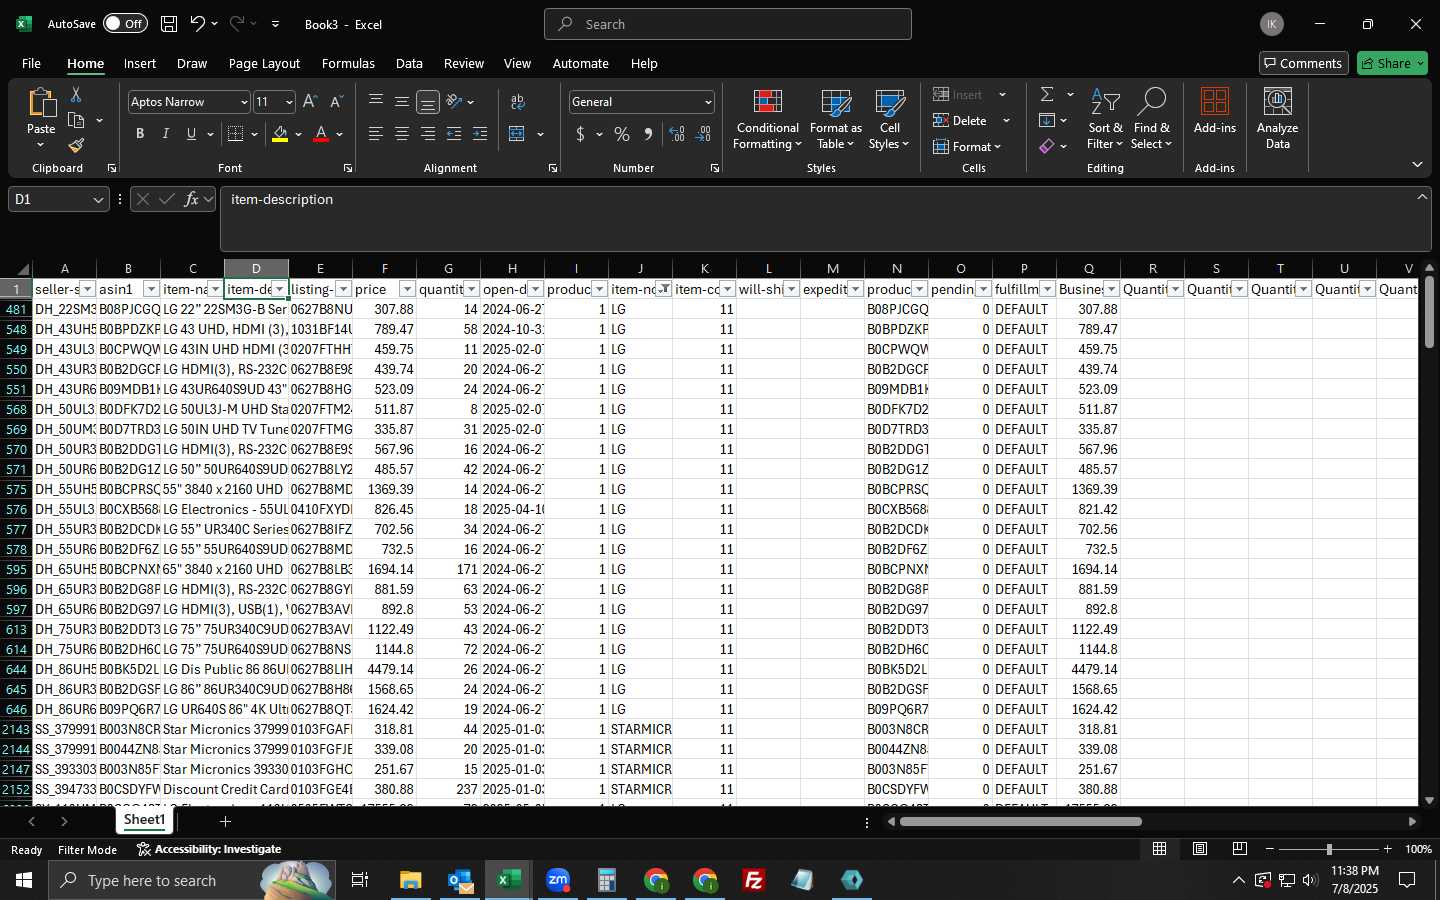Toggle Underline formatting
Screen dimensions: 1440x900
(191, 134)
